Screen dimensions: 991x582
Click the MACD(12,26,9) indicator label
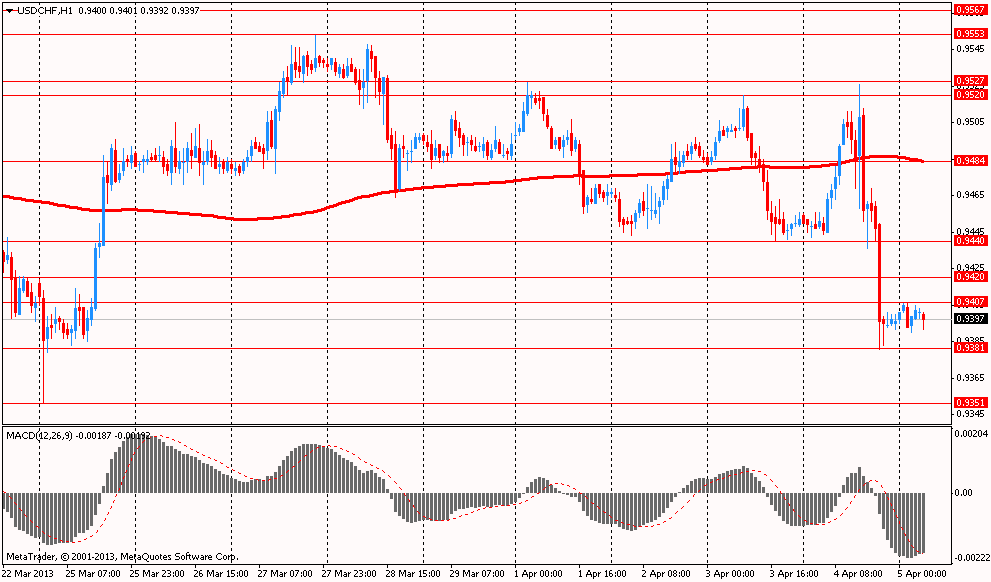click(39, 435)
